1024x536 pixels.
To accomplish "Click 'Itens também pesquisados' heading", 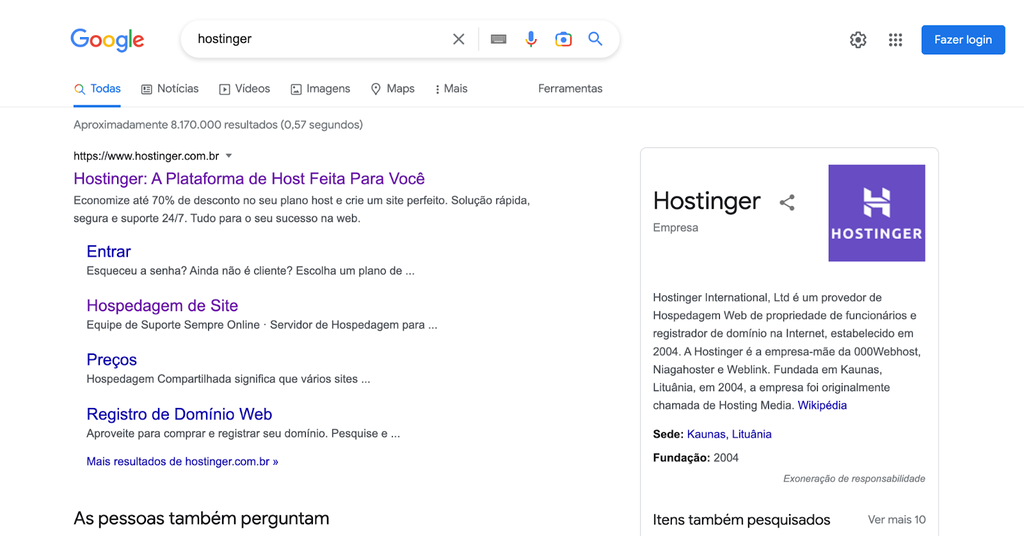I will [x=741, y=520].
